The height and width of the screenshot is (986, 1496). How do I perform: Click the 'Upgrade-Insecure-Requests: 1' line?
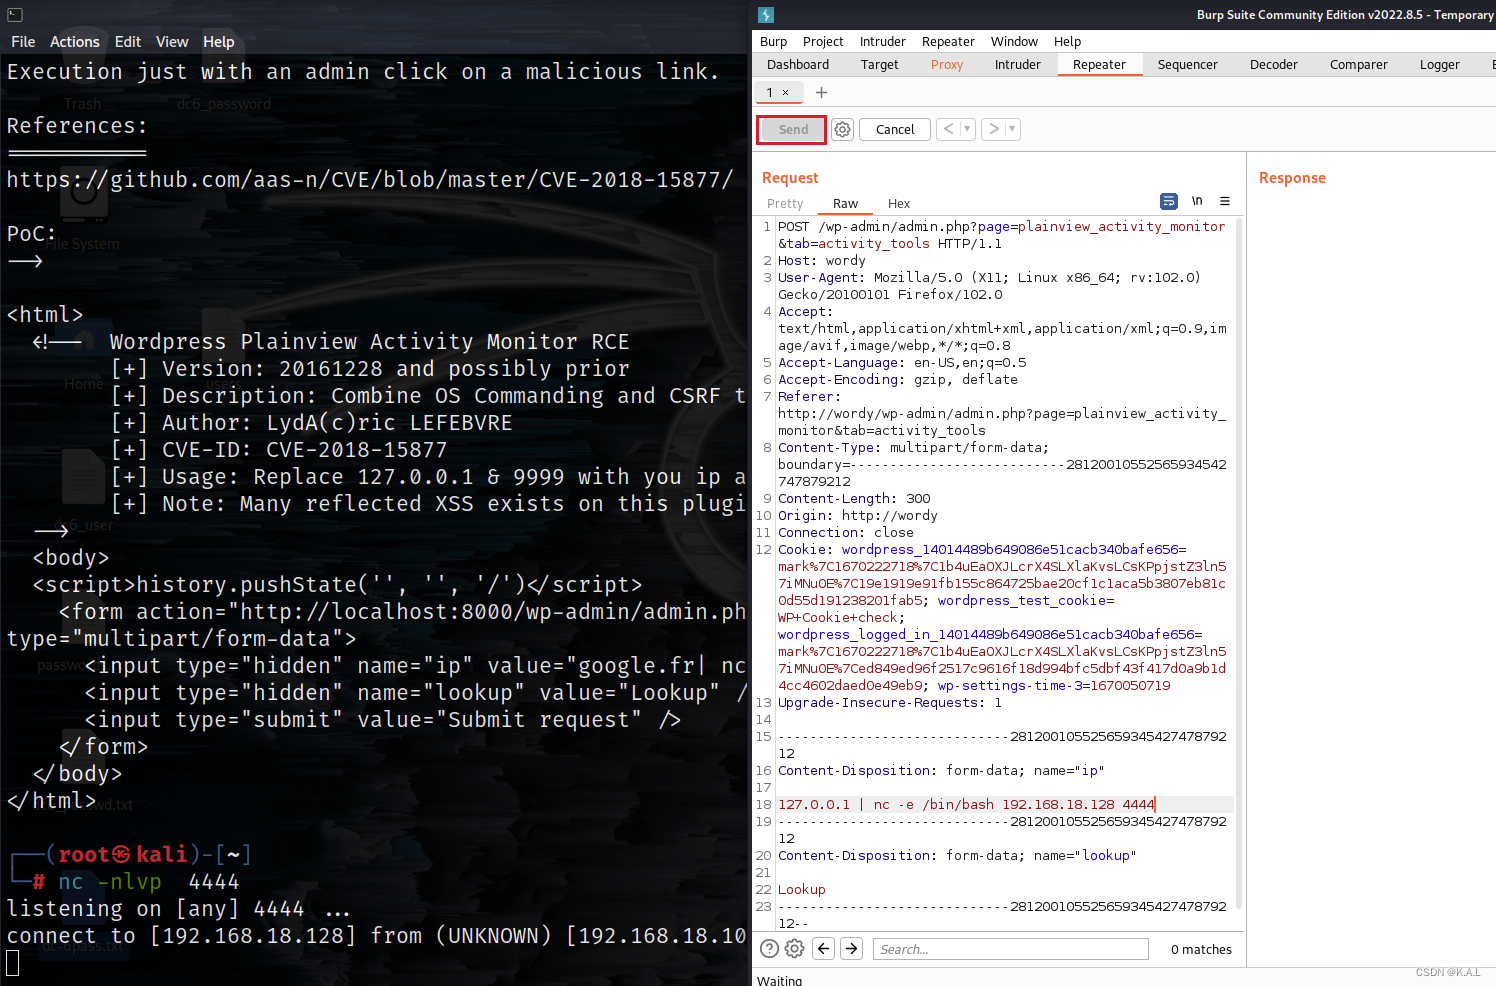pos(890,703)
